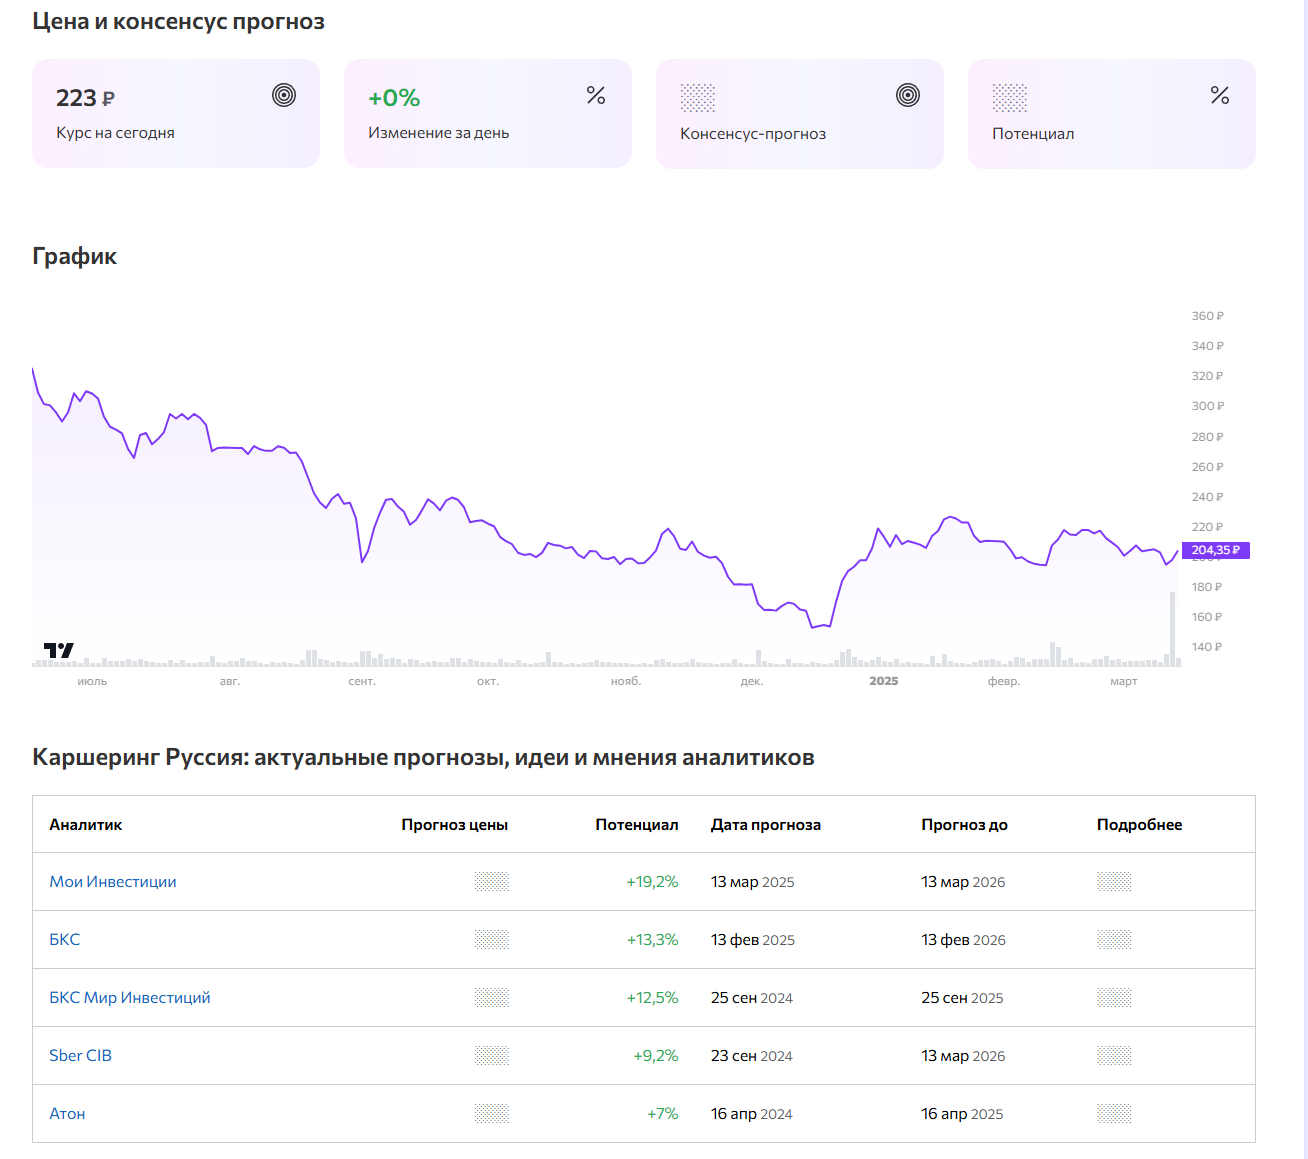Viewport: 1308px width, 1159px height.
Task: Click the +12,5% potential value
Action: coord(652,998)
